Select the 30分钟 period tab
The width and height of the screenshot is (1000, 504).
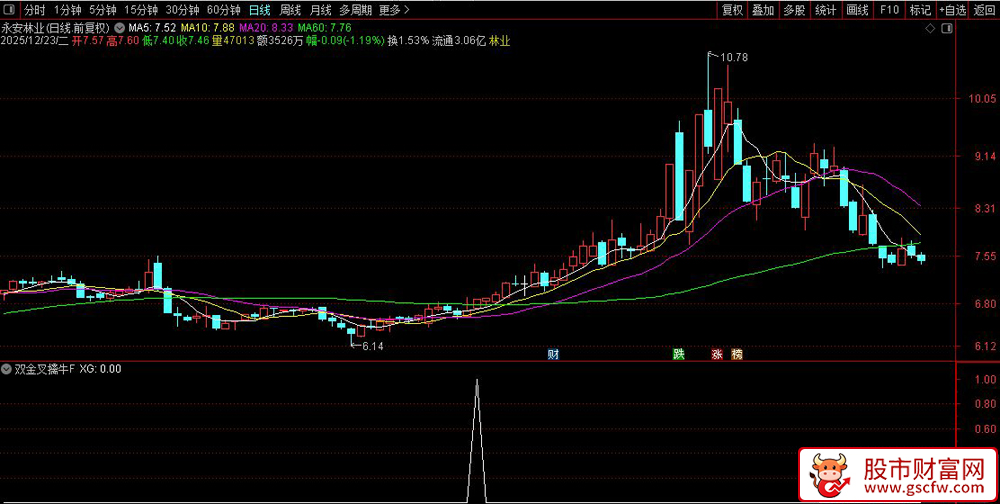(182, 10)
